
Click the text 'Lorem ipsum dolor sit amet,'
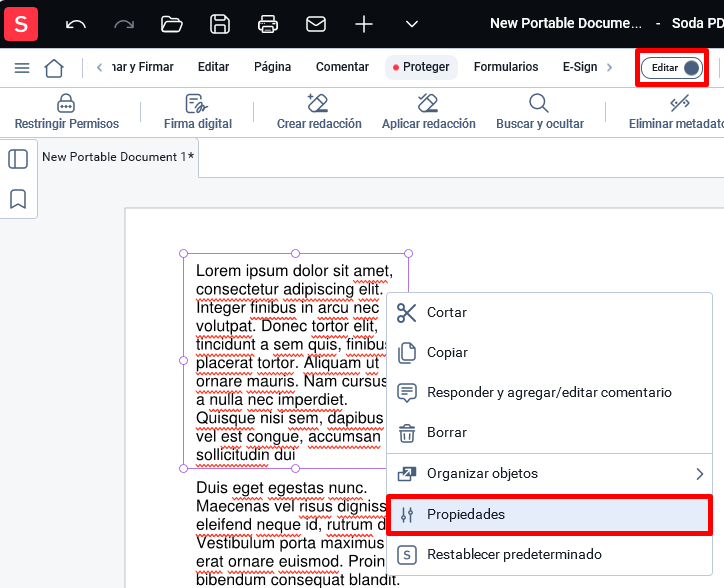point(294,271)
